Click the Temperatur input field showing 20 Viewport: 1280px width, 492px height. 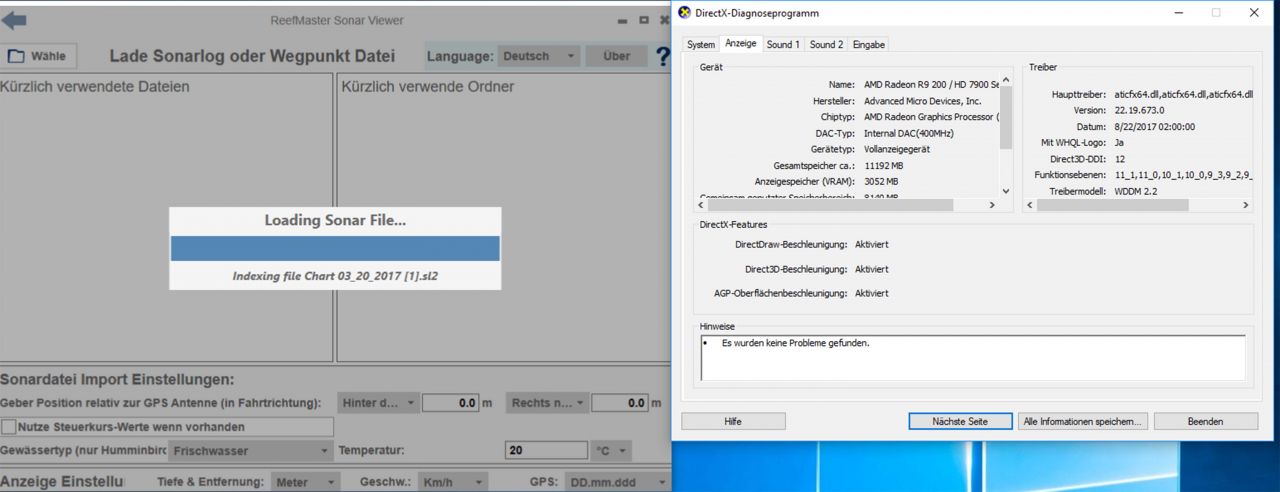tap(544, 451)
